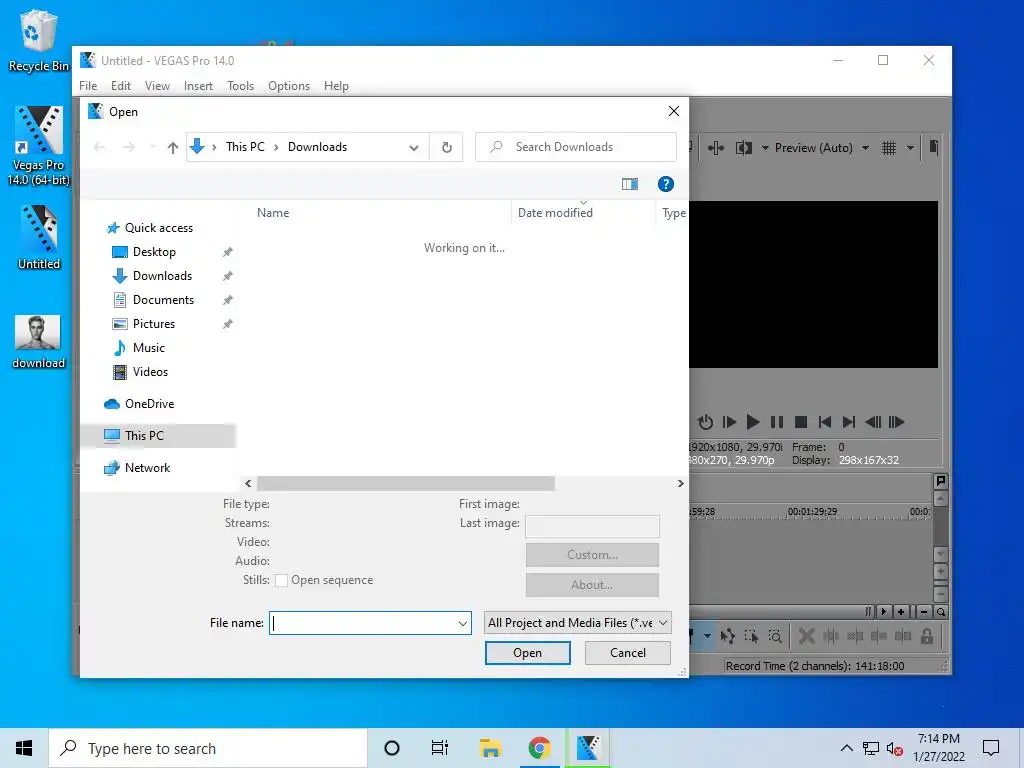The image size is (1024, 768).
Task: Click the Split Screen View icon
Action: tap(744, 148)
